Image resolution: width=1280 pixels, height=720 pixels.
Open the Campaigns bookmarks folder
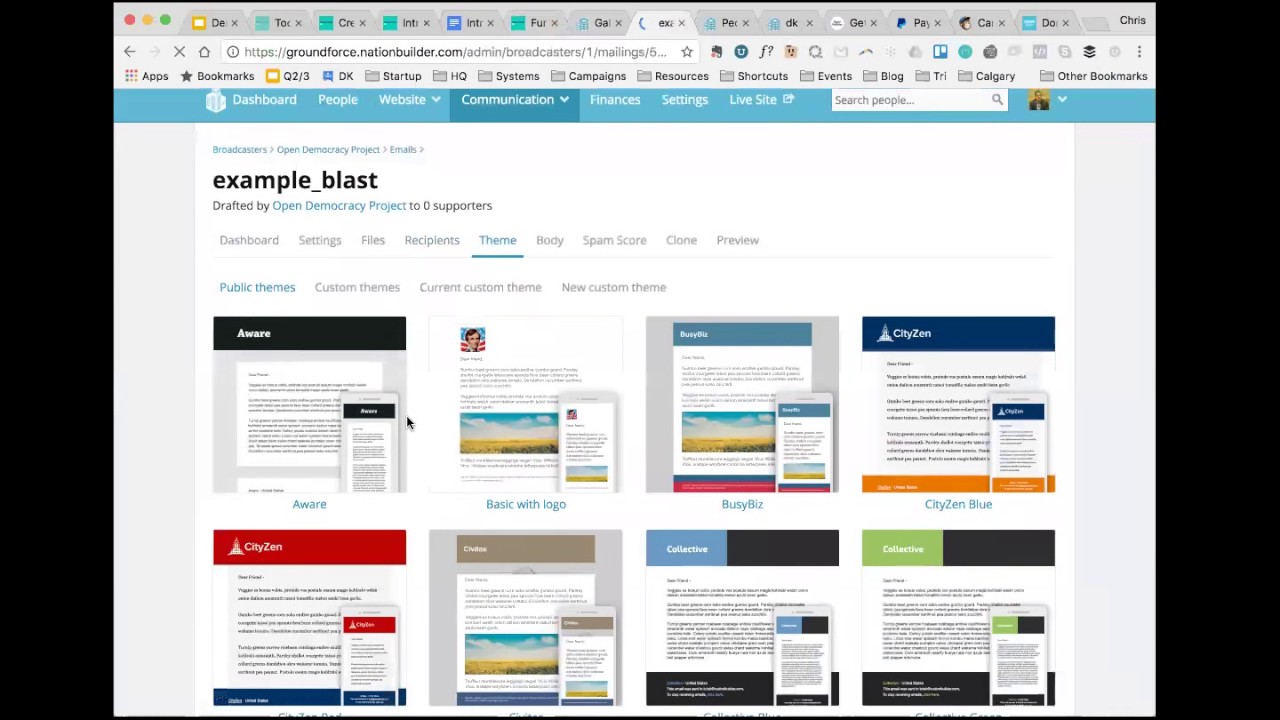[588, 76]
